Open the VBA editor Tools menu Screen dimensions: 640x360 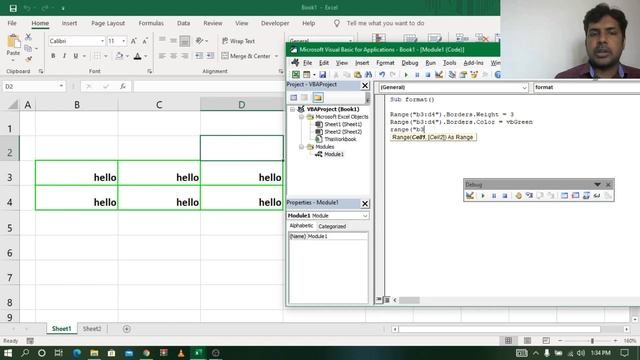point(449,63)
